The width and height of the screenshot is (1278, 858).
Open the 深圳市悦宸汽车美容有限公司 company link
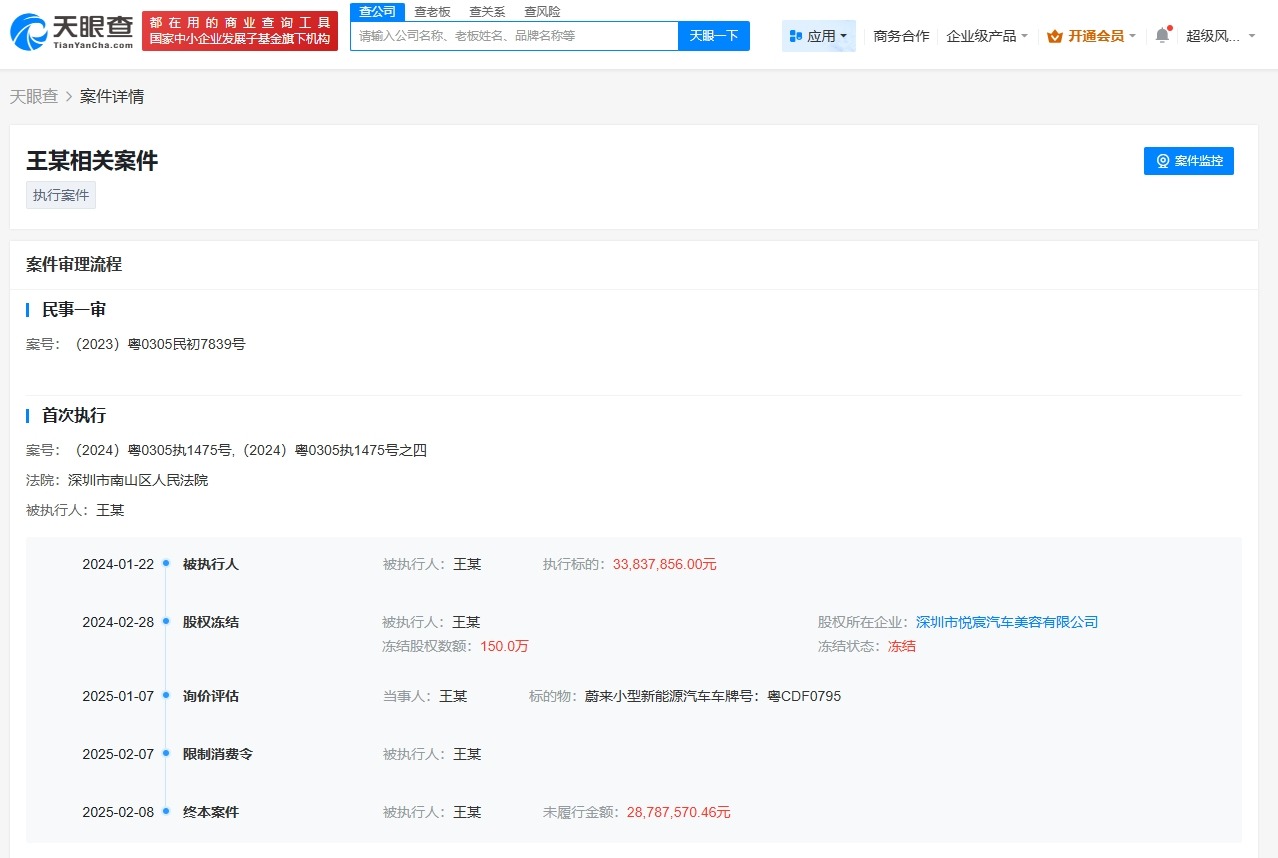(1006, 621)
